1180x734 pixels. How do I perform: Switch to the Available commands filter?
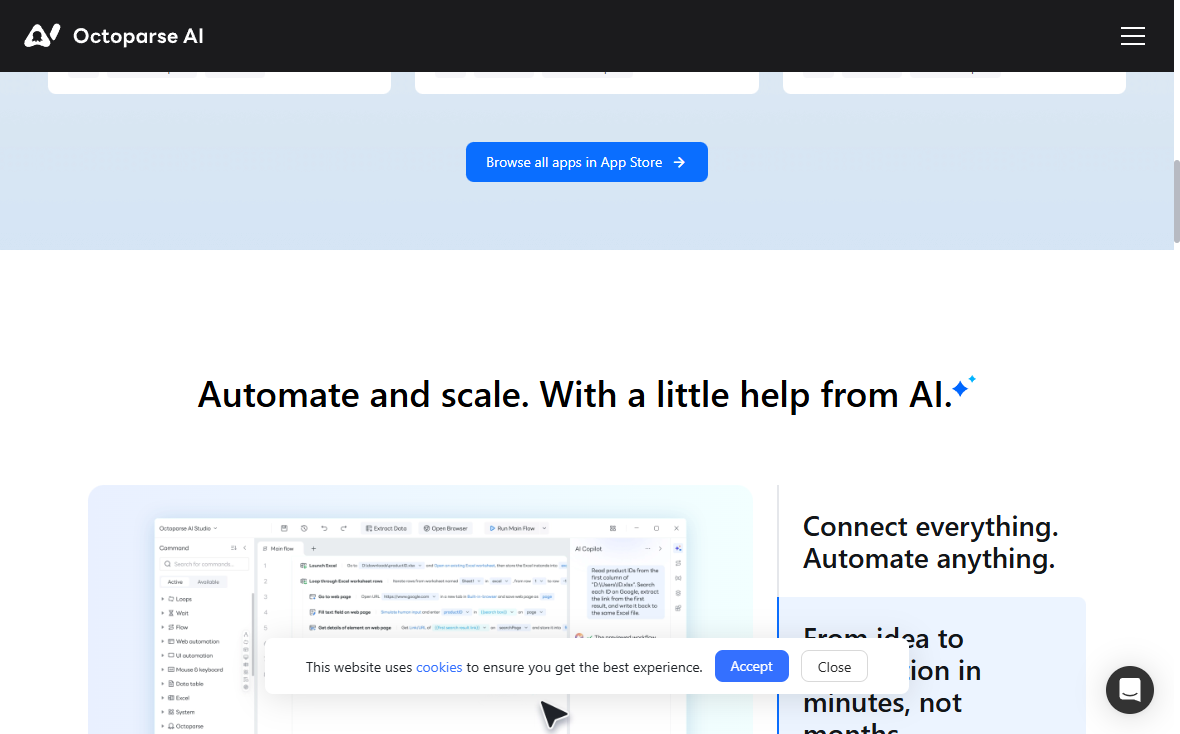pyautogui.click(x=208, y=582)
